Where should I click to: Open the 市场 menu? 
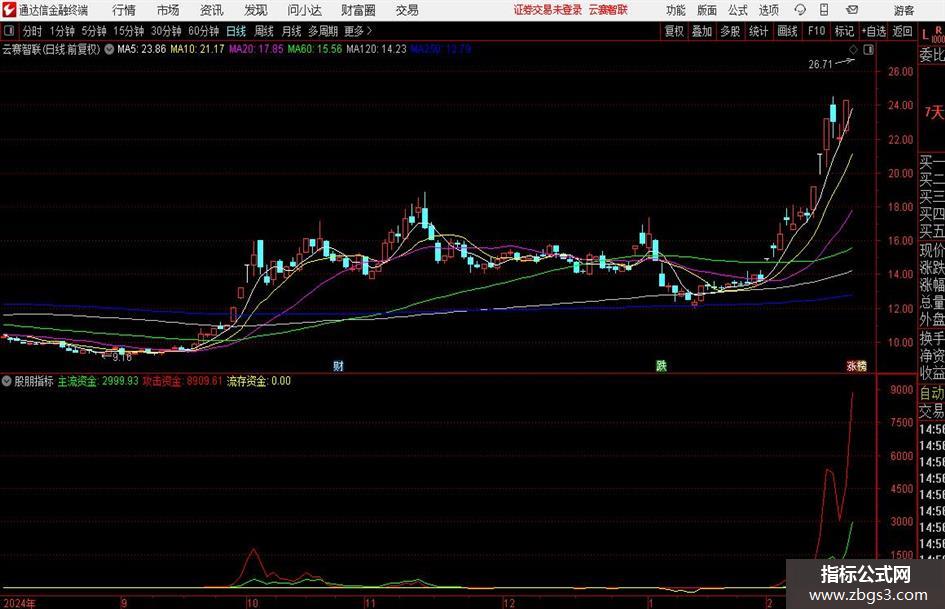[x=168, y=10]
